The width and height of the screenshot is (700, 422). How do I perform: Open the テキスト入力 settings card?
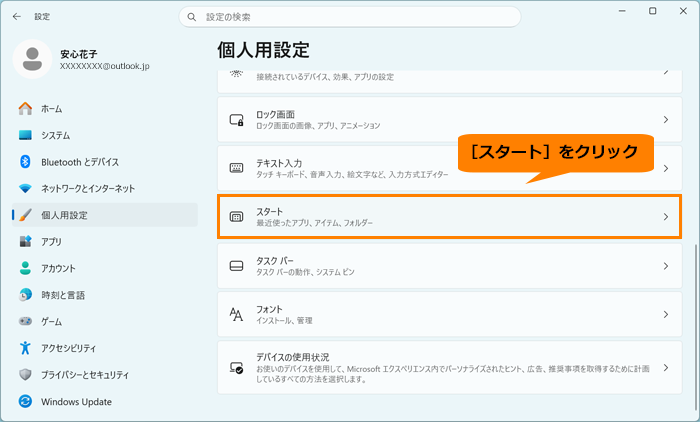click(450, 168)
